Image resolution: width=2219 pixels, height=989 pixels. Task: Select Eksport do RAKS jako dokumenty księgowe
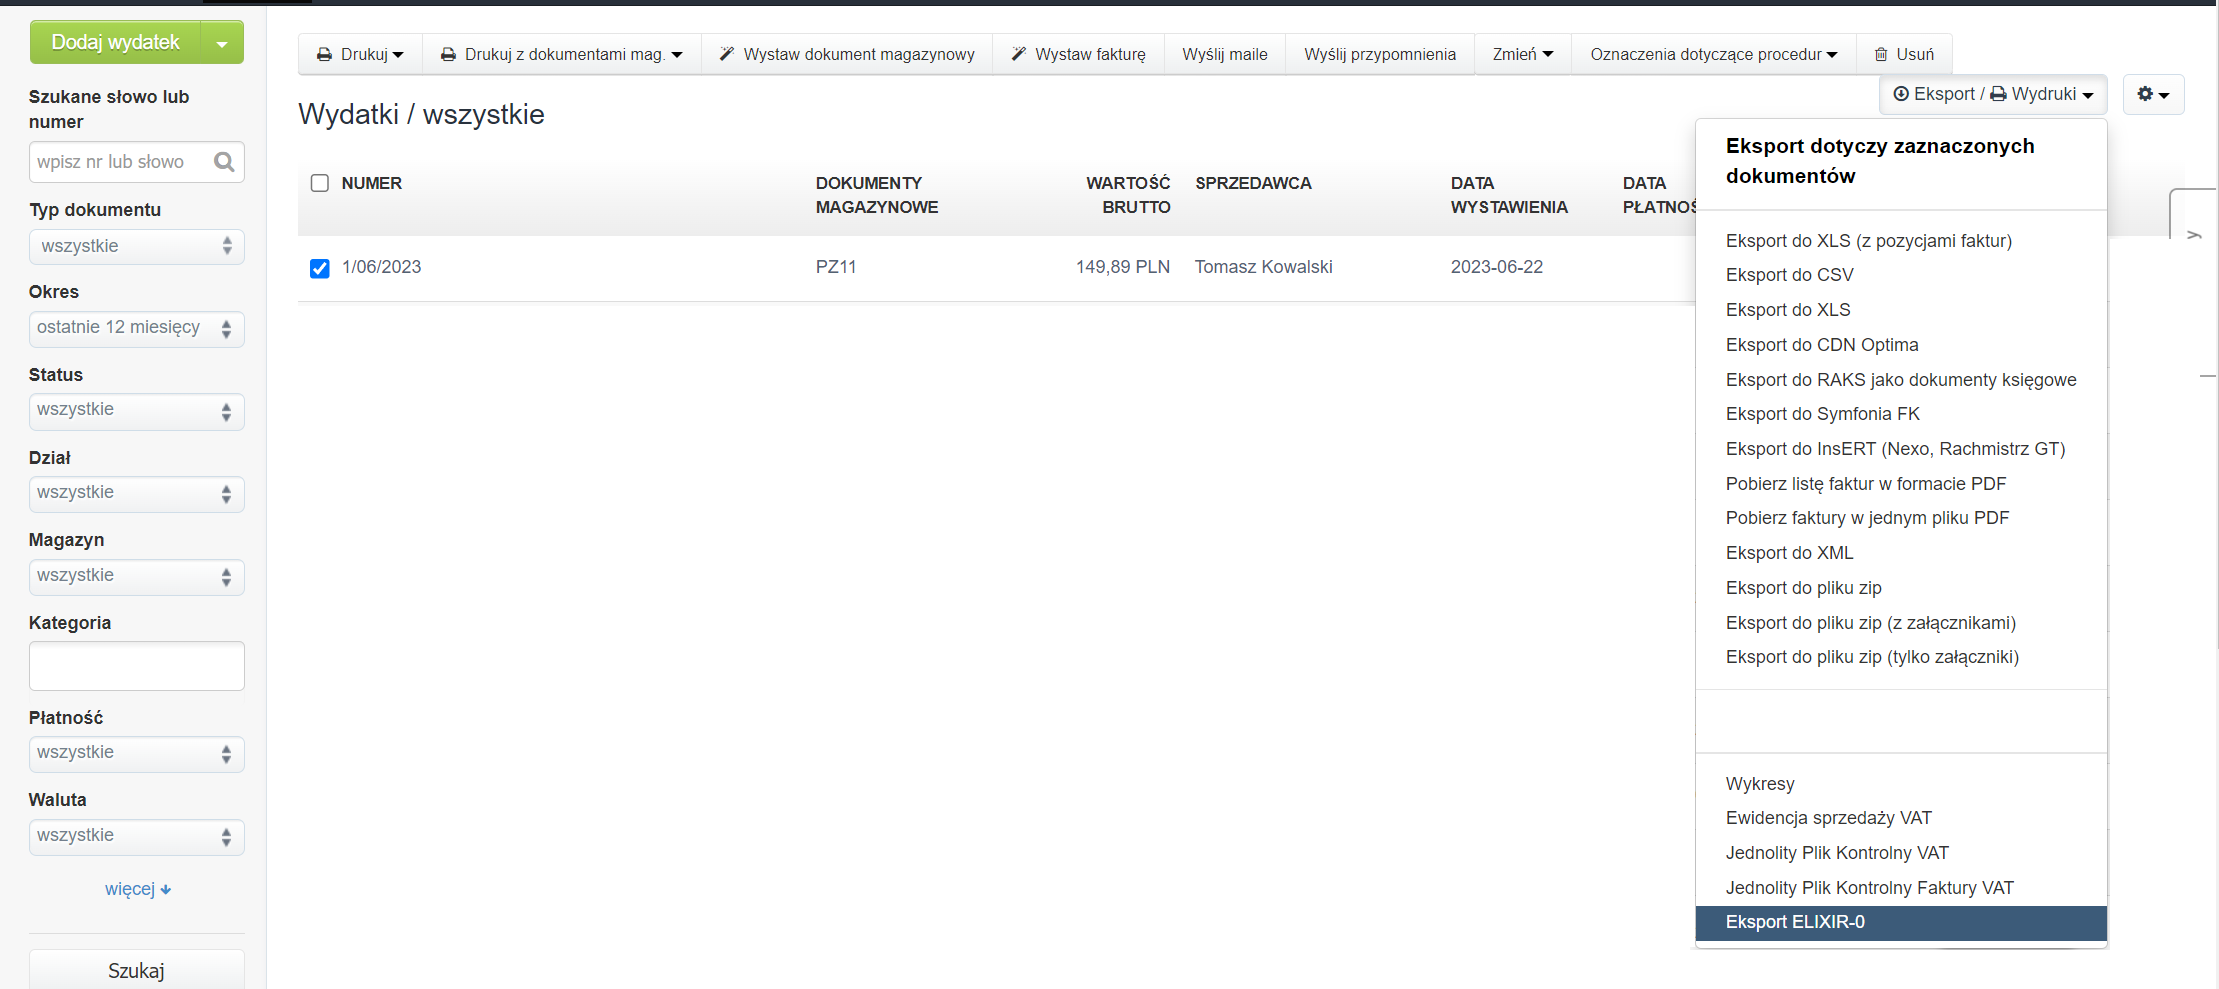(1901, 380)
